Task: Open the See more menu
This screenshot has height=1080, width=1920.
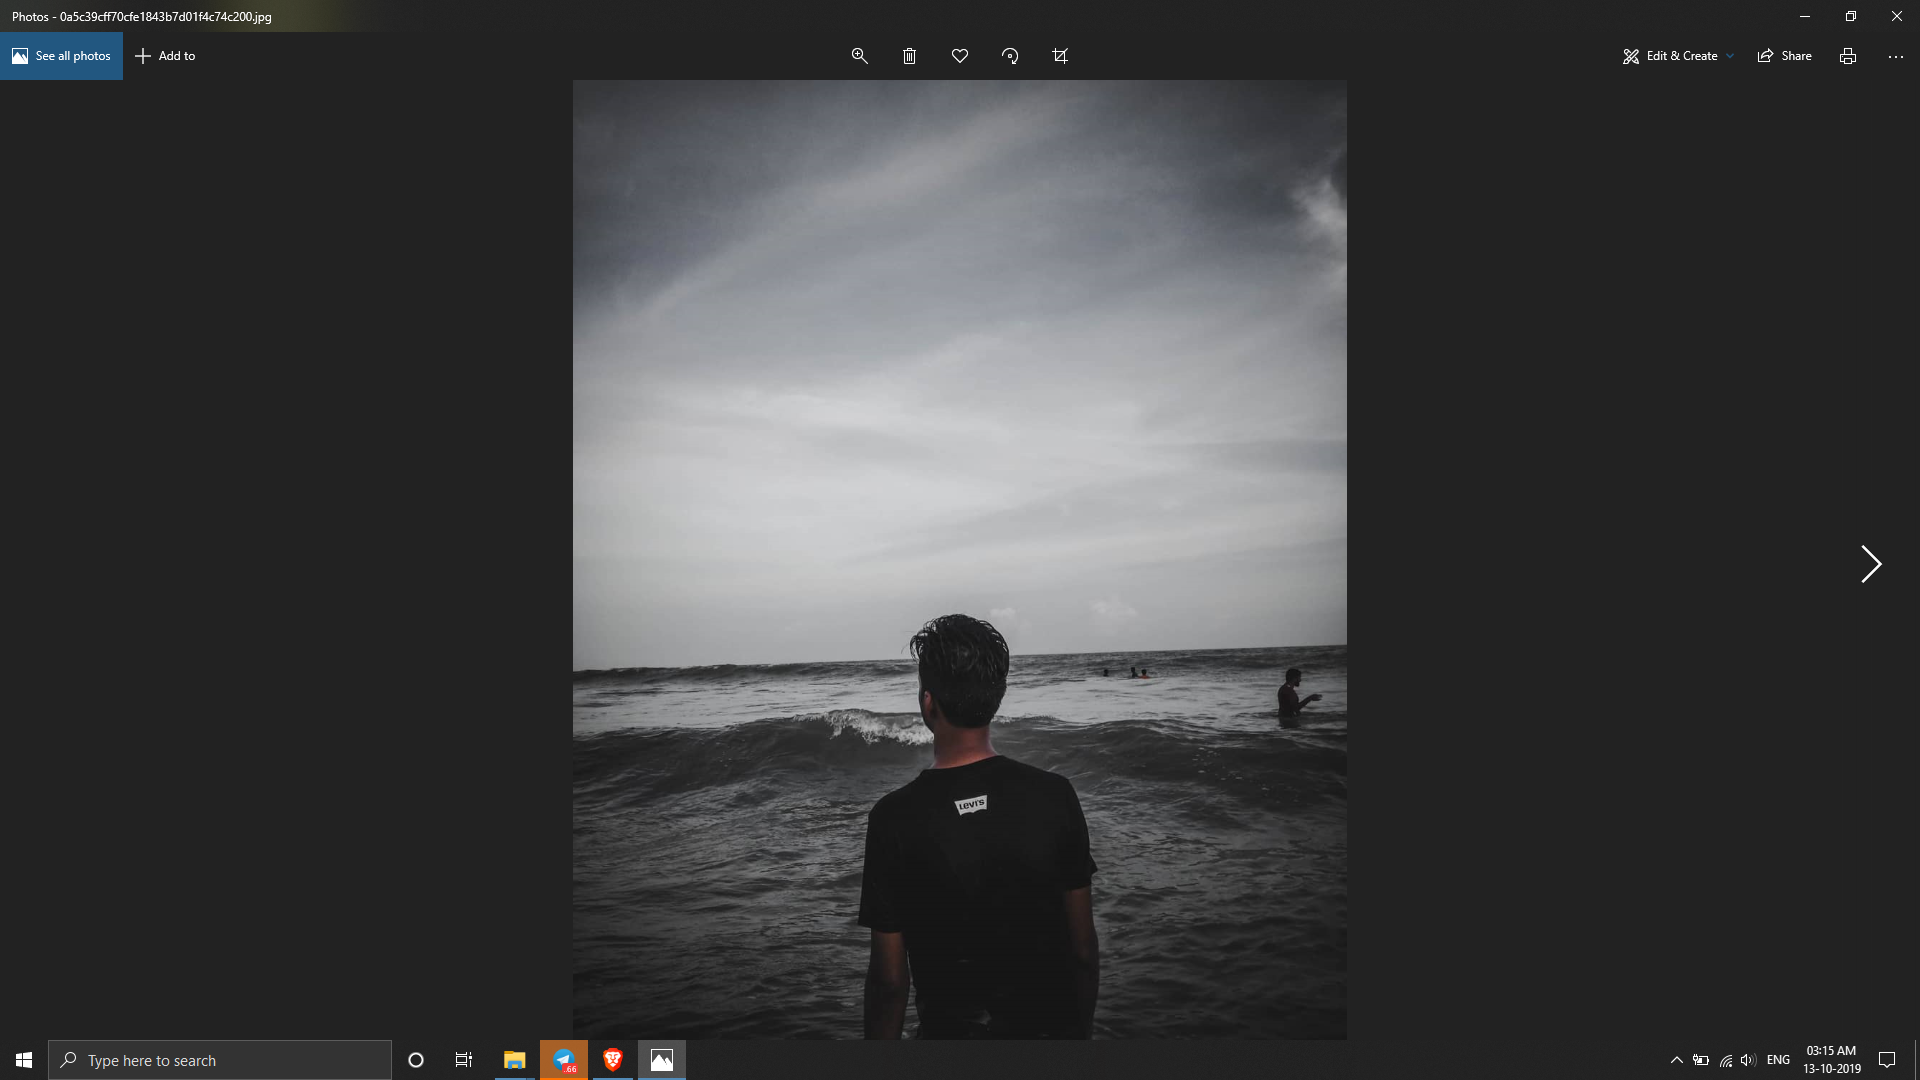Action: [x=1895, y=55]
